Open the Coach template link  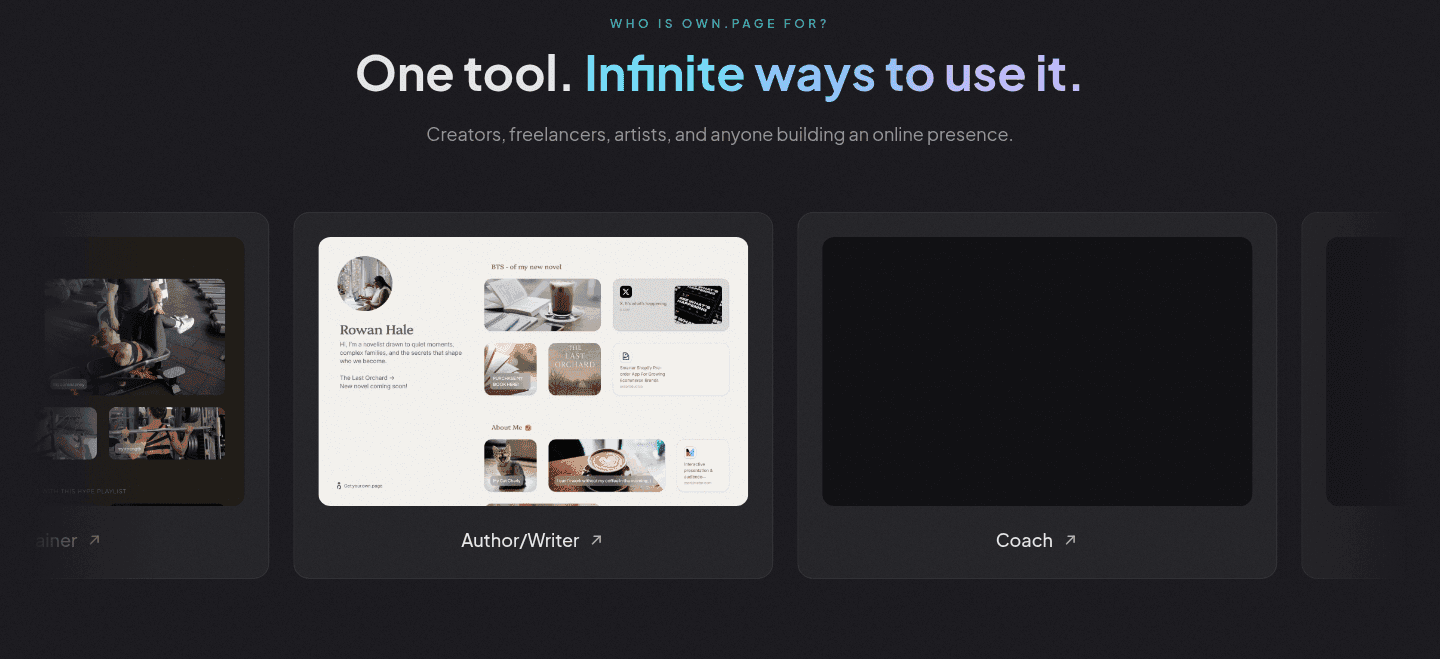point(1036,540)
